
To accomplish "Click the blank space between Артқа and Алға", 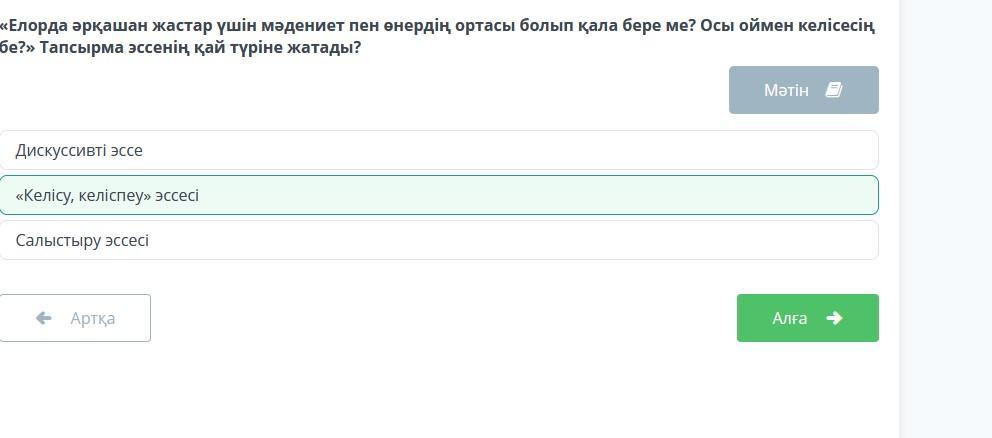I will 443,318.
